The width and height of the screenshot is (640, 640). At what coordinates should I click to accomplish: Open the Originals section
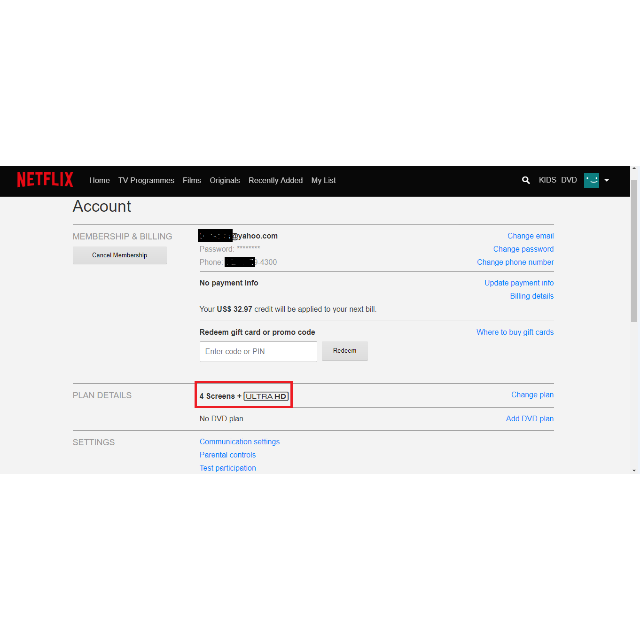tap(225, 181)
